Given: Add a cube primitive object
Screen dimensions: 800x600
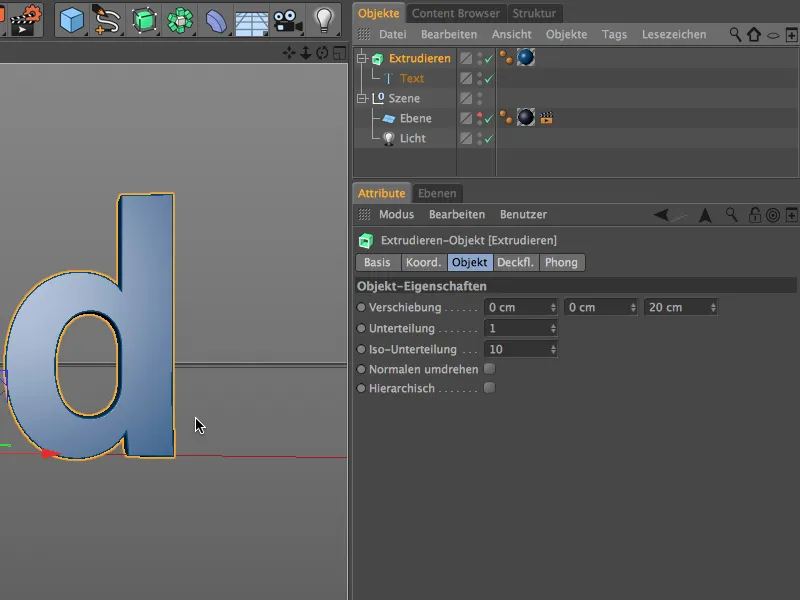Looking at the screenshot, I should point(71,20).
